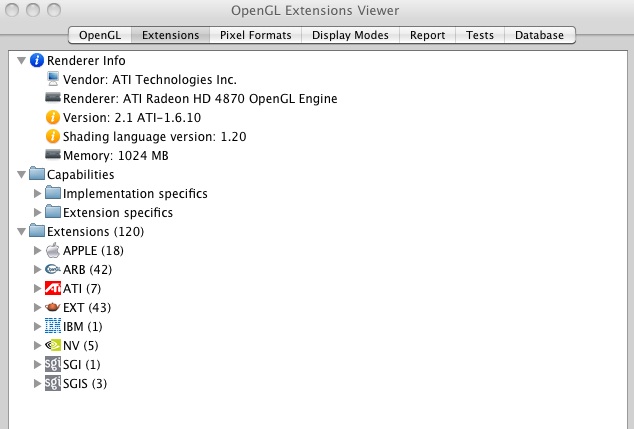Expand the SGI (1) extensions group
634x429 pixels.
pyautogui.click(x=37, y=364)
